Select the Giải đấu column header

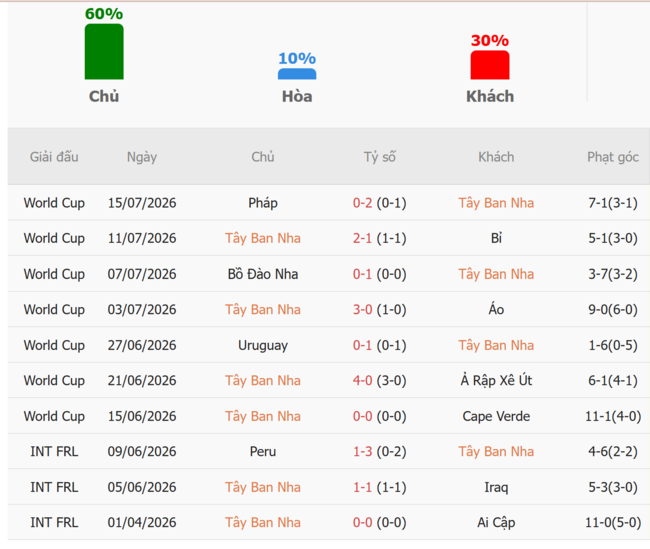(54, 157)
